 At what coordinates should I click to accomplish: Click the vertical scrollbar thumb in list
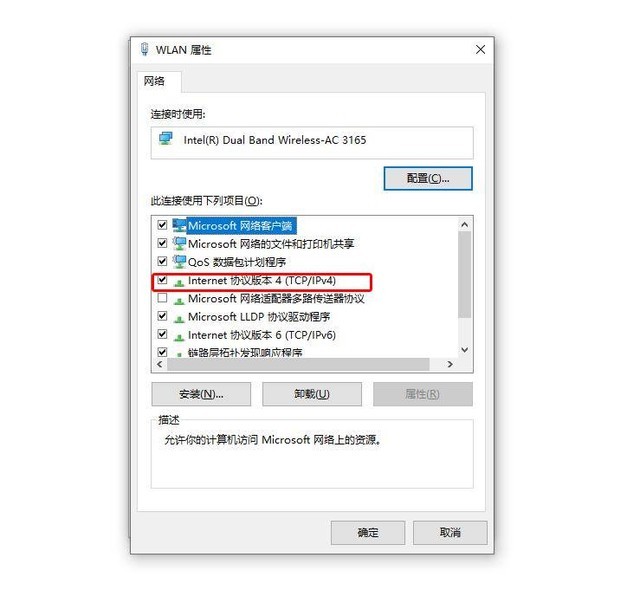pyautogui.click(x=464, y=274)
